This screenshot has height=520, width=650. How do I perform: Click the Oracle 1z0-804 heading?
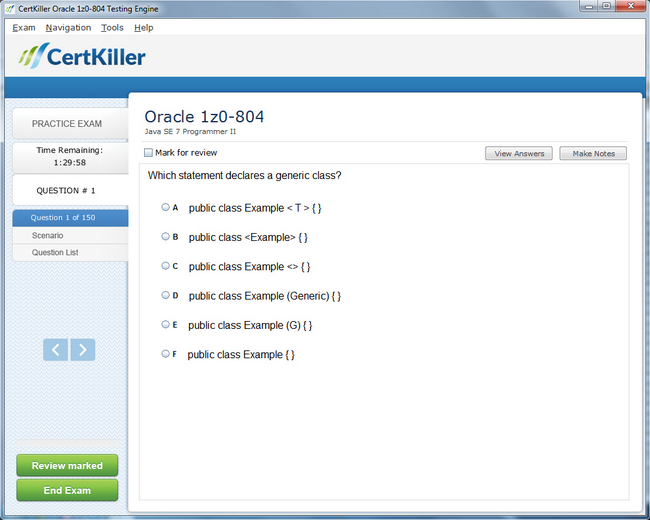coord(204,117)
